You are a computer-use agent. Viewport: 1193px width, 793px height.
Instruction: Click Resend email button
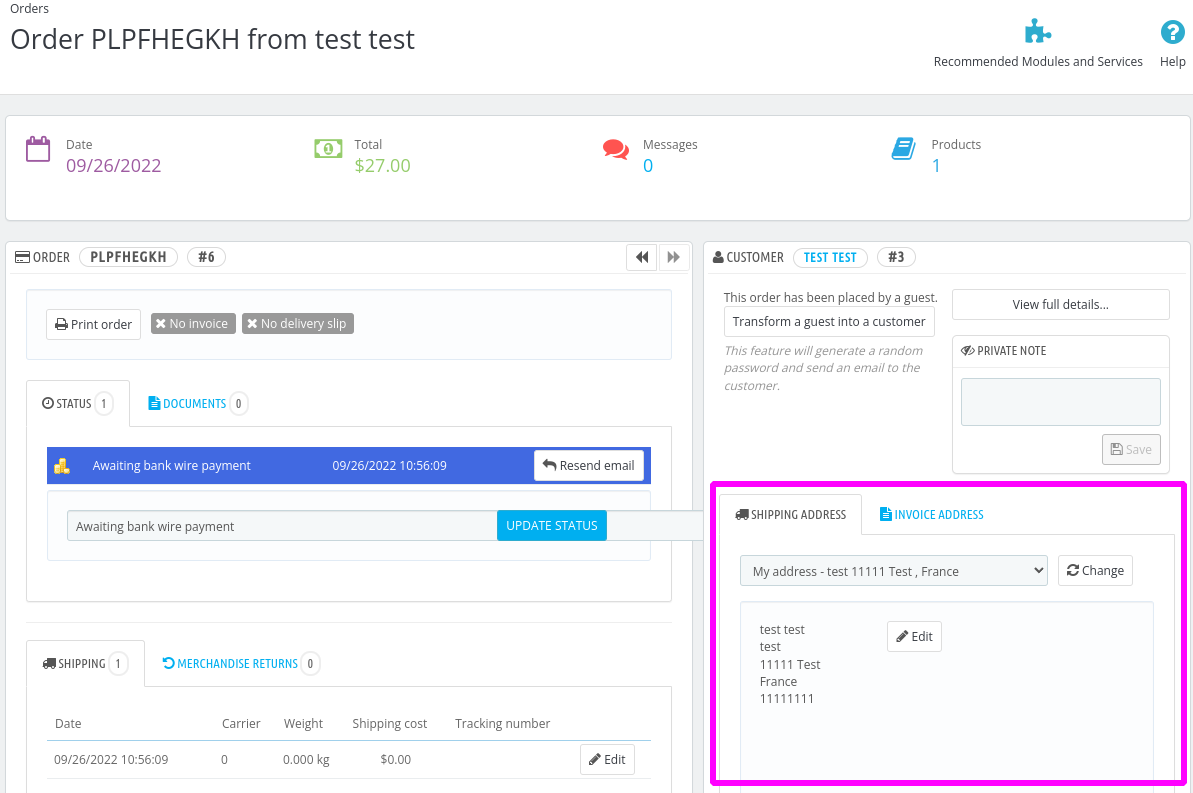[589, 466]
